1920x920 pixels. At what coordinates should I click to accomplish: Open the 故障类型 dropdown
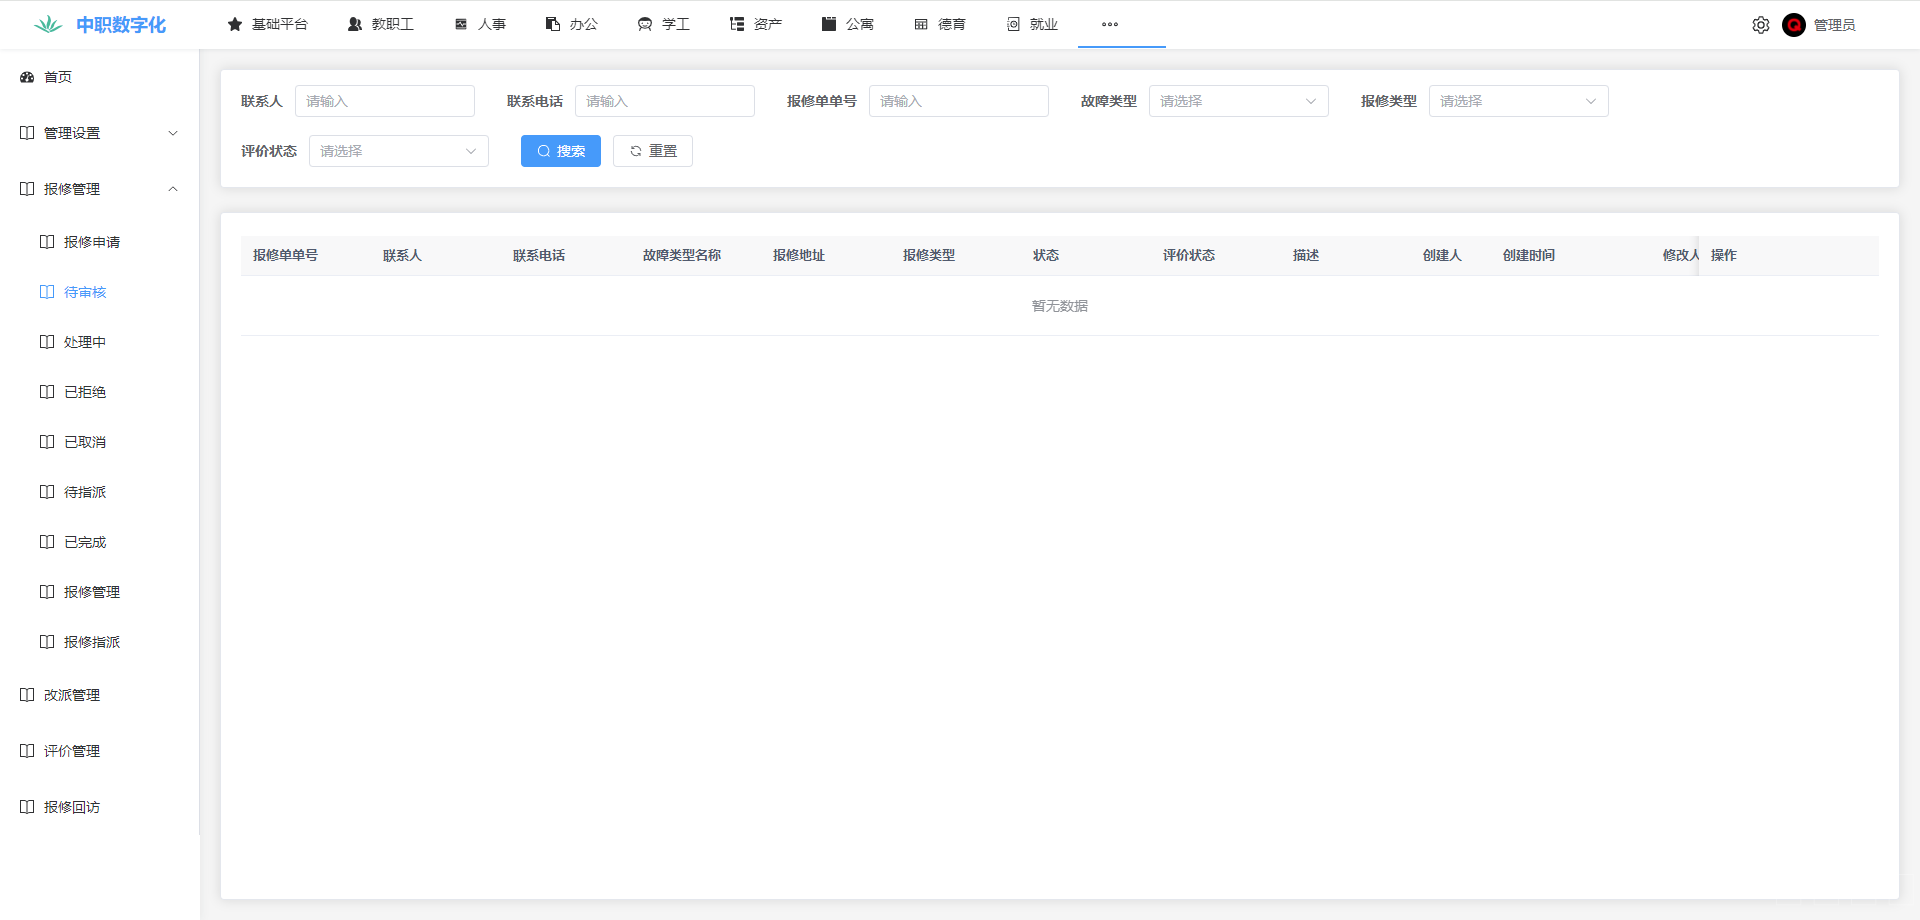coord(1238,101)
